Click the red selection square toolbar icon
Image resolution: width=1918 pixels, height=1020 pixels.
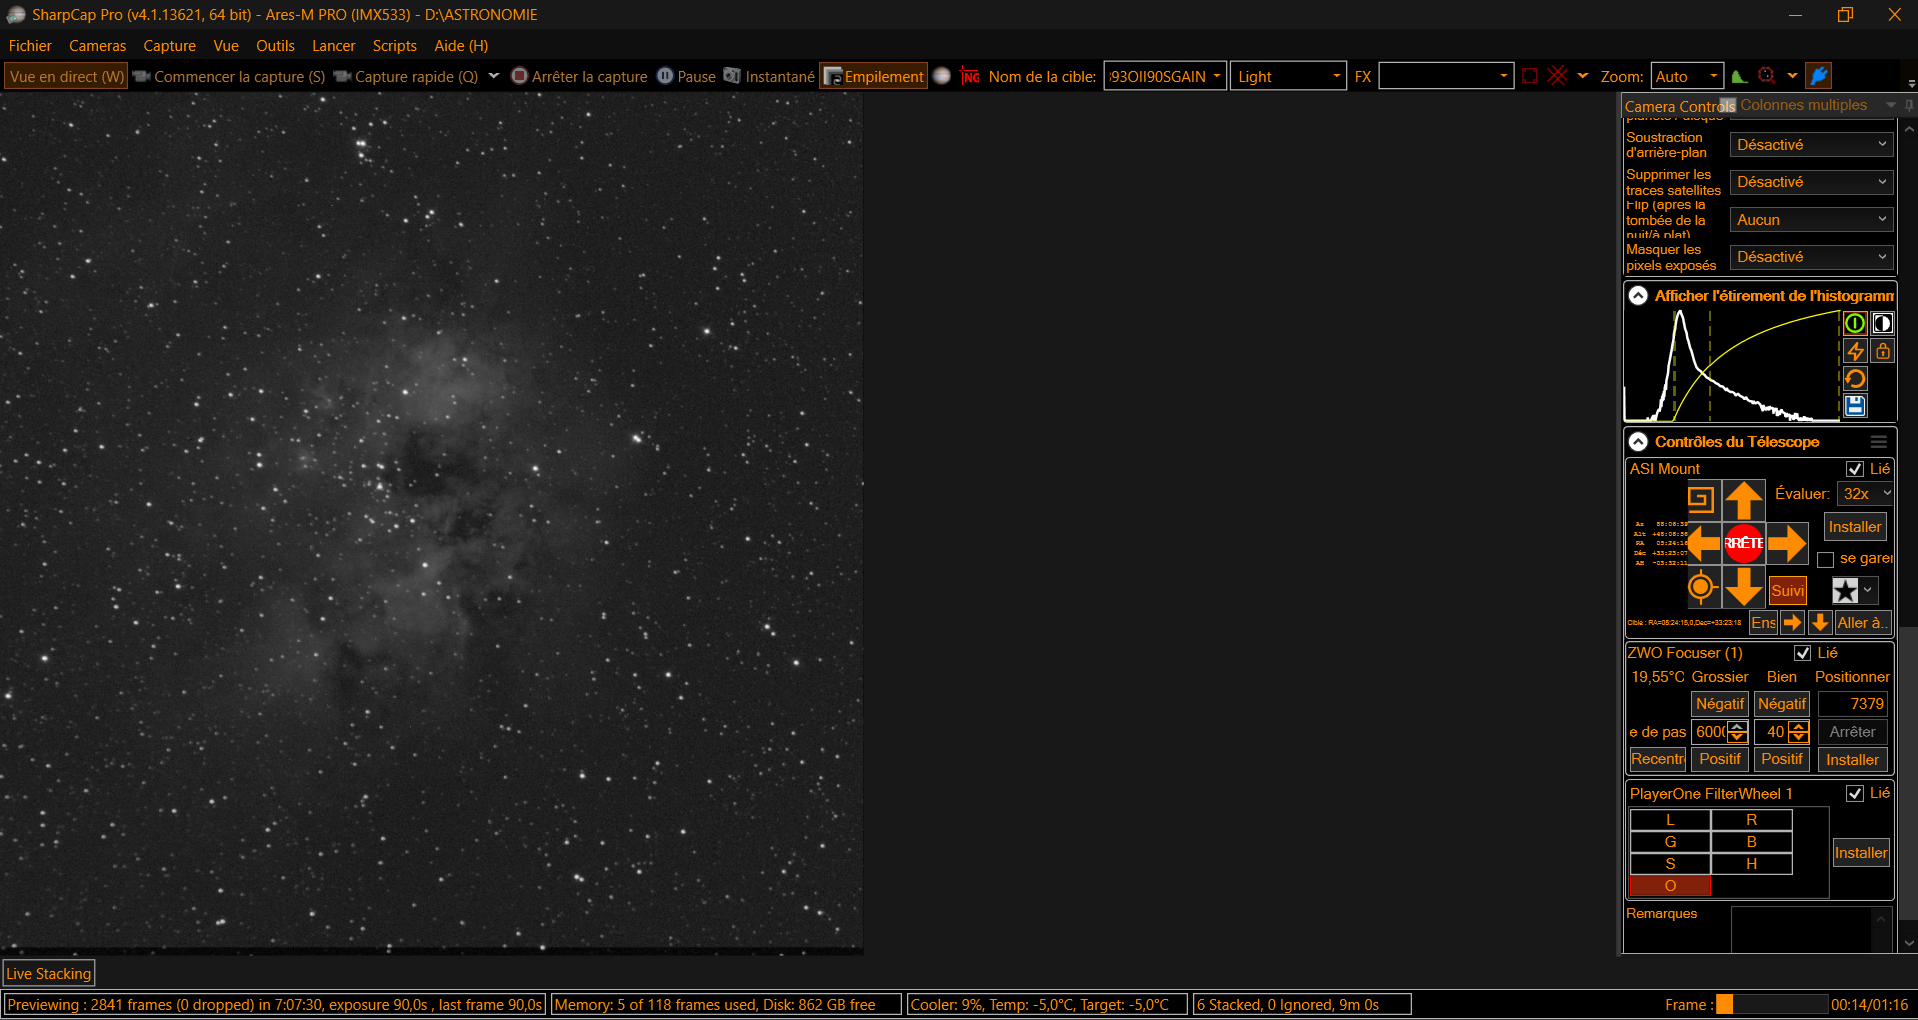click(1530, 76)
